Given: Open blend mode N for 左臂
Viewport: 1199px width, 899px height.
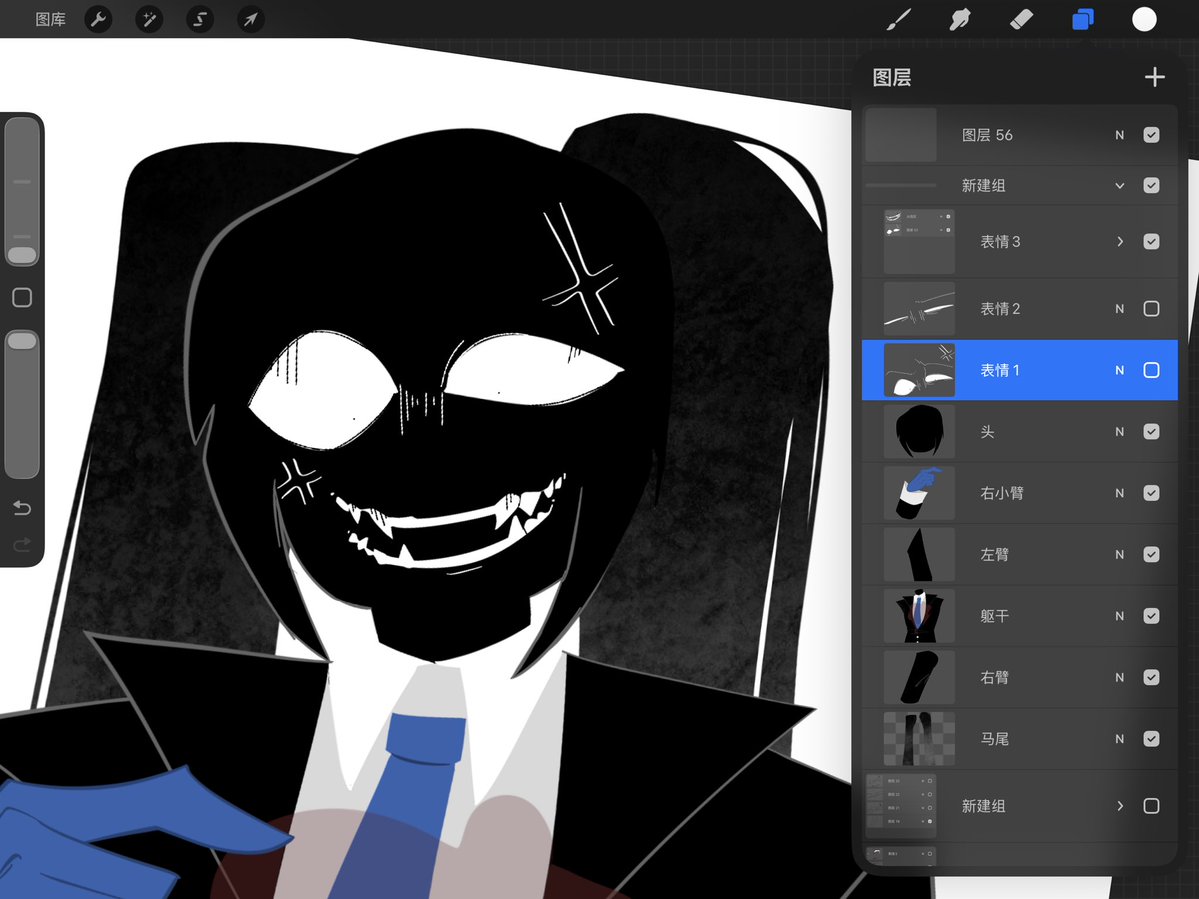Looking at the screenshot, I should [1119, 554].
